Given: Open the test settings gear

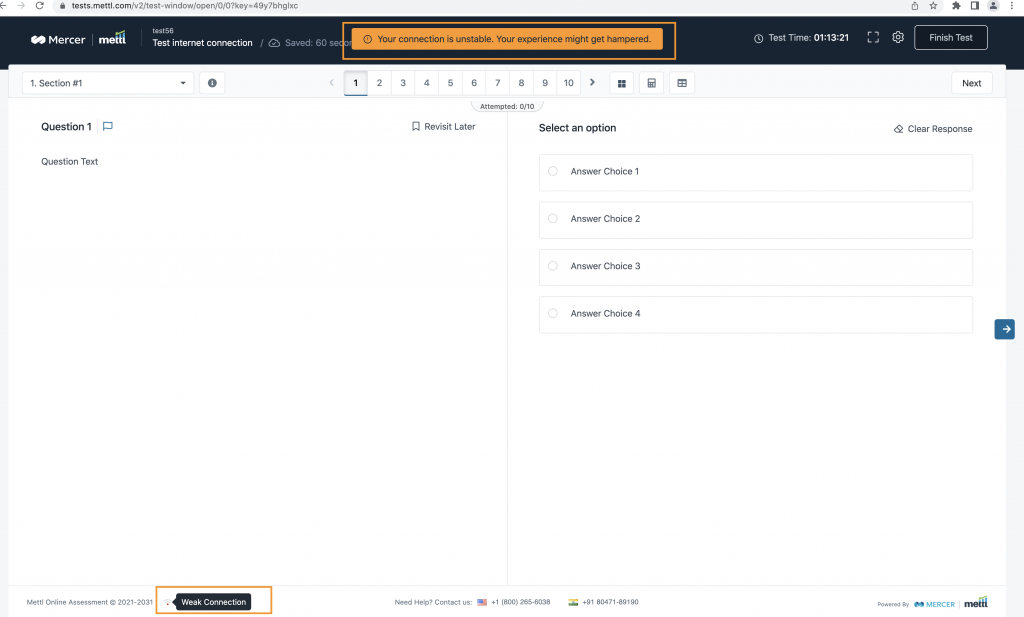Looking at the screenshot, I should click(897, 37).
